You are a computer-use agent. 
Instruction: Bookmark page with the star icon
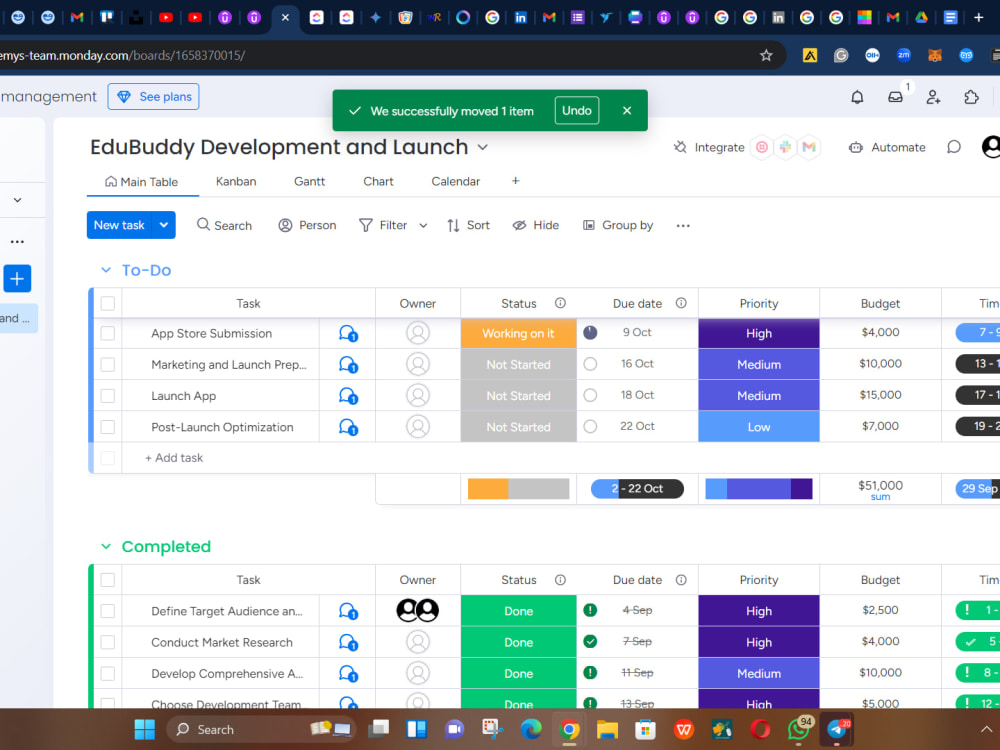point(766,55)
